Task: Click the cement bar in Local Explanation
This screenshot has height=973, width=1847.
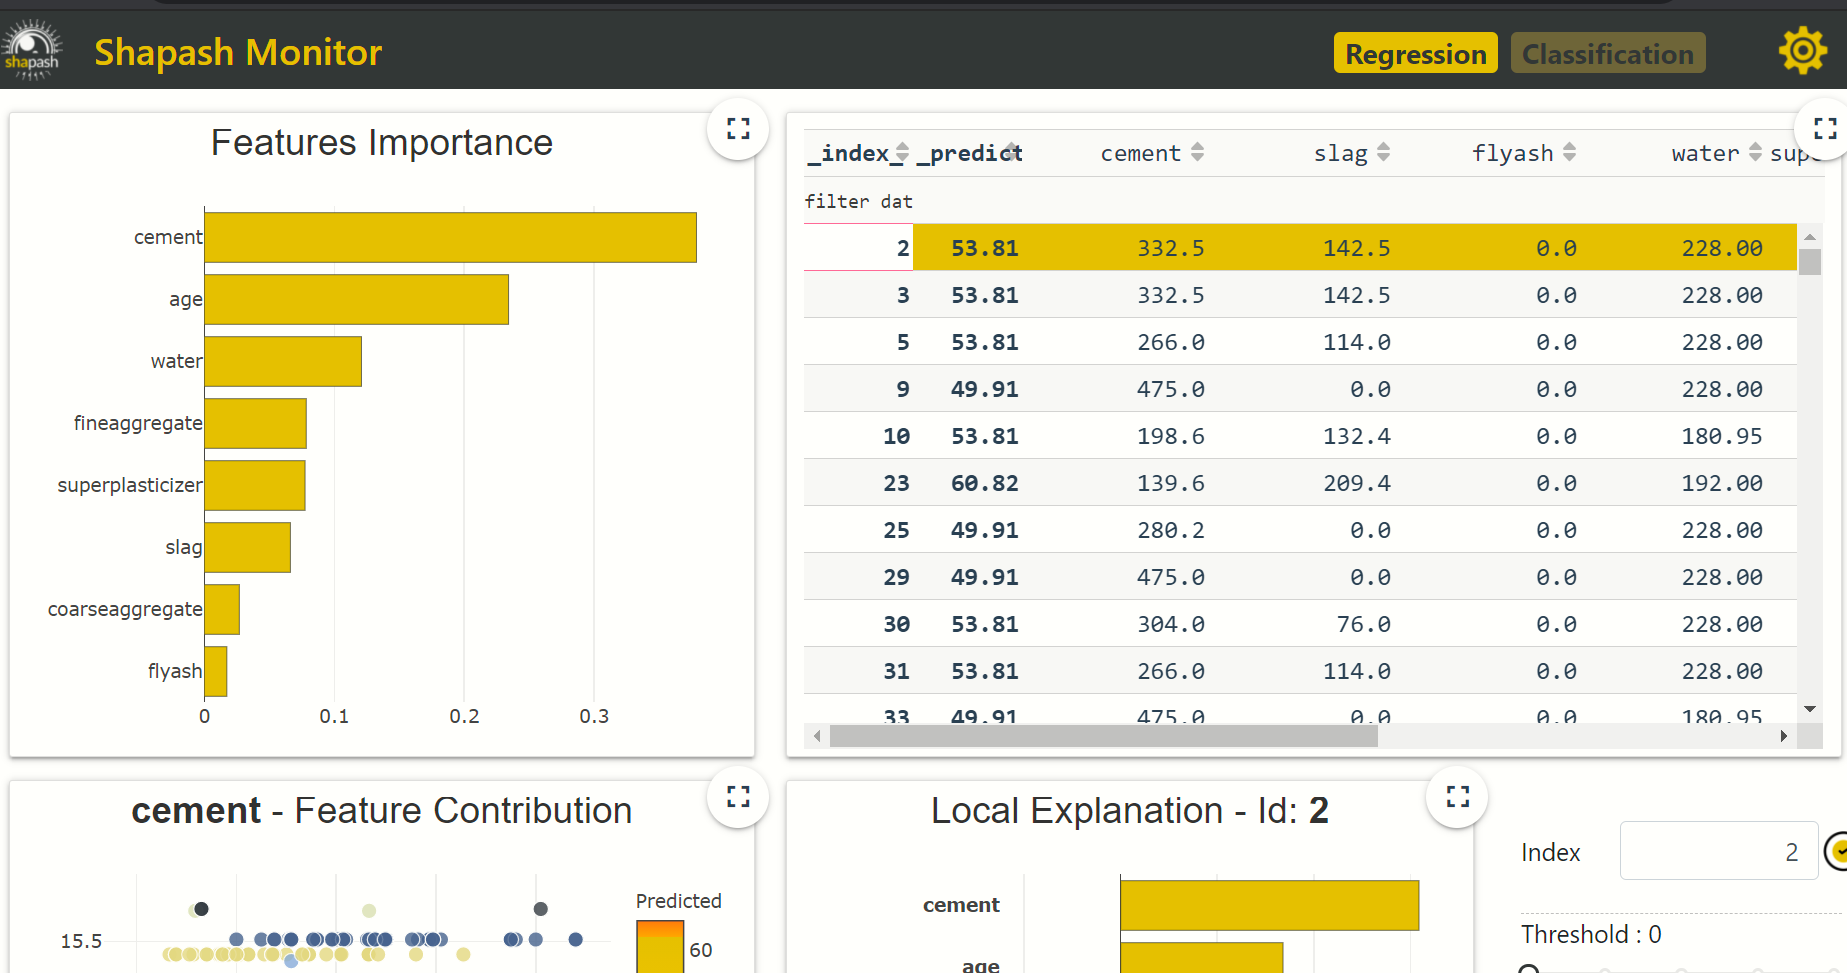Action: pos(1269,905)
